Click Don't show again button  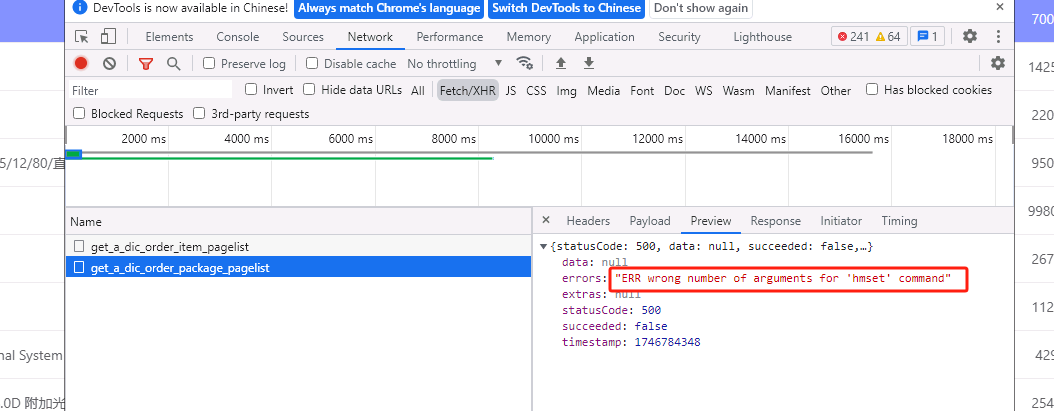coord(700,8)
